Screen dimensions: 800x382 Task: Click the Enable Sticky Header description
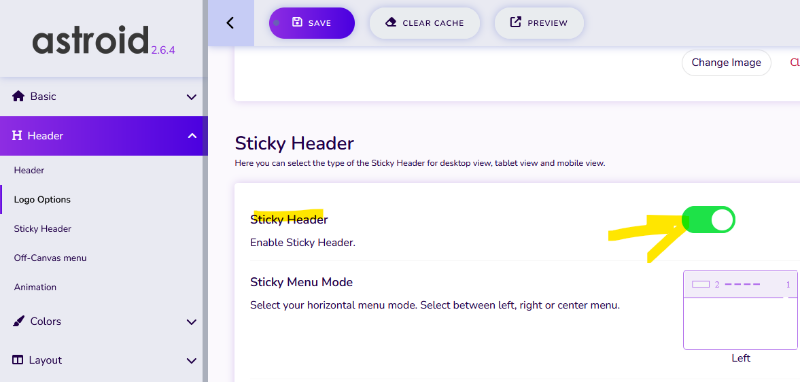303,243
